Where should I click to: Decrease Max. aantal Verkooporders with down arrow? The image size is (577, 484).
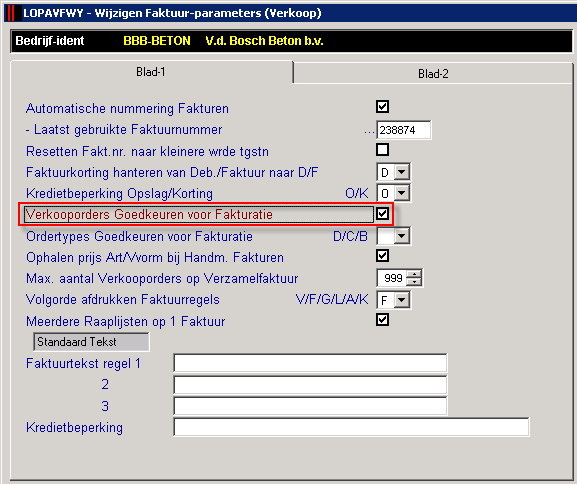[414, 282]
